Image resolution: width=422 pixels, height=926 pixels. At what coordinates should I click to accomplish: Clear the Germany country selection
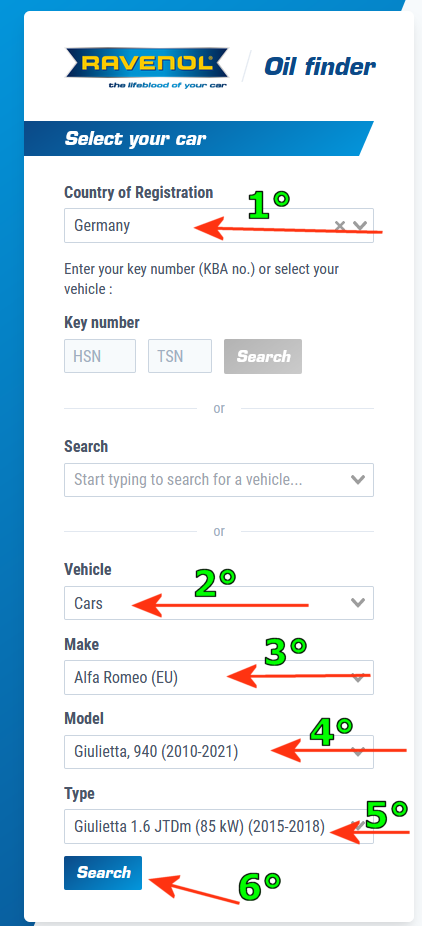click(x=339, y=225)
